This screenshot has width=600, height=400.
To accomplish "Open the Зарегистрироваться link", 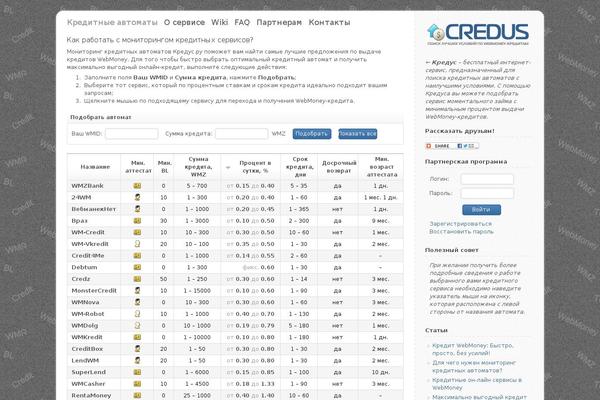I will (460, 224).
